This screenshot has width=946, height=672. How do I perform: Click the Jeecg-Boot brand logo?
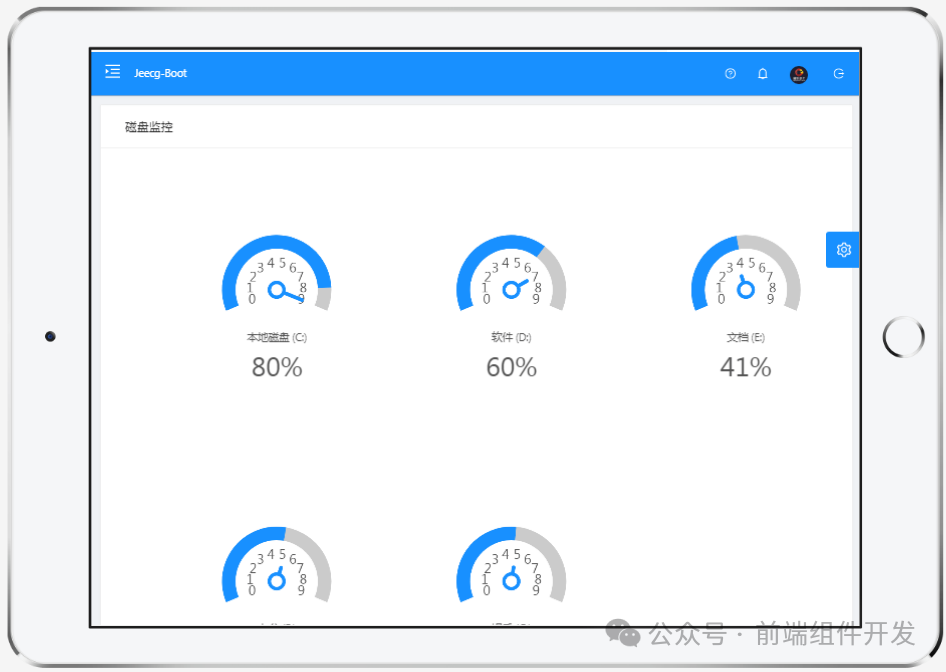click(x=160, y=73)
